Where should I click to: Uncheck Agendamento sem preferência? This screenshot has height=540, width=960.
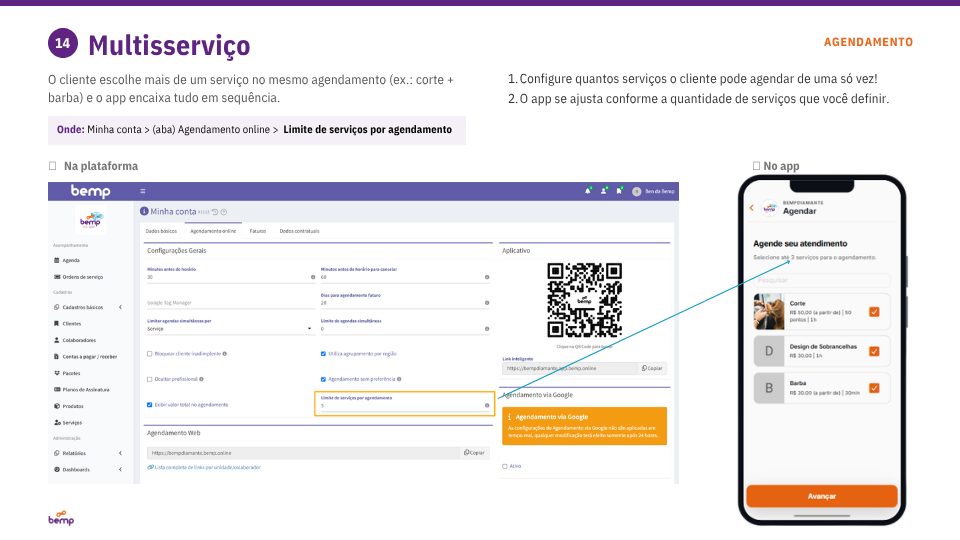tap(323, 380)
